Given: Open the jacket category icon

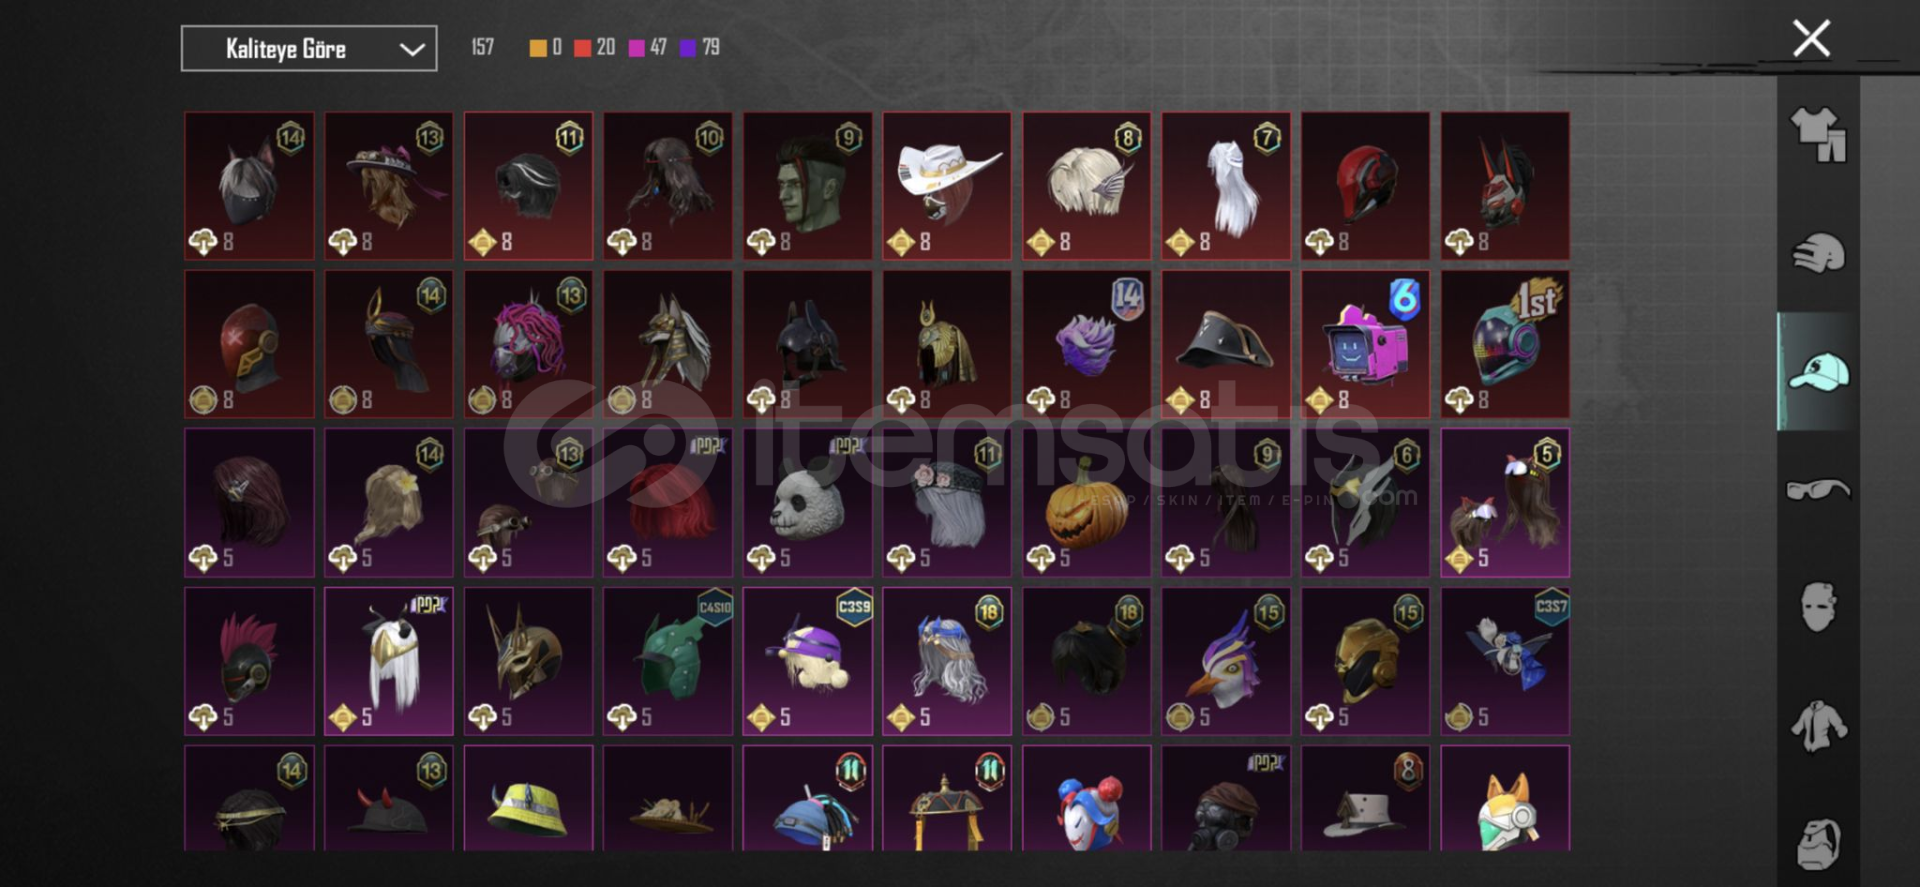Looking at the screenshot, I should pyautogui.click(x=1818, y=726).
